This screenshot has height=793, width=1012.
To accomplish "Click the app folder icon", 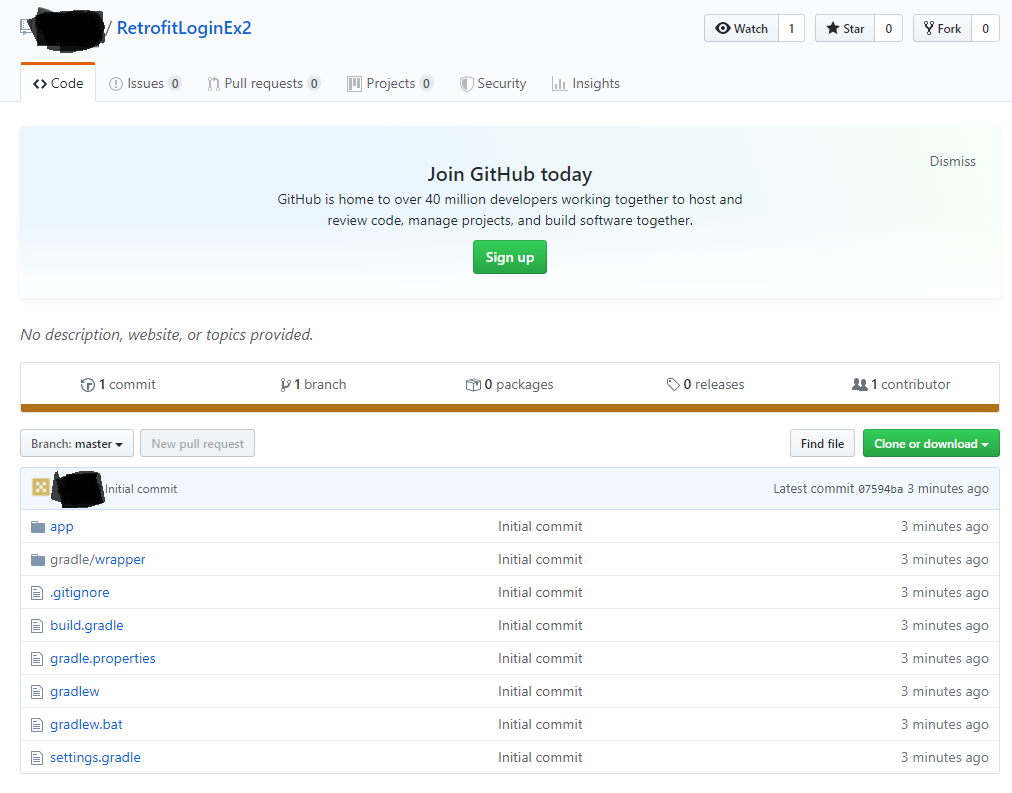I will click(38, 527).
